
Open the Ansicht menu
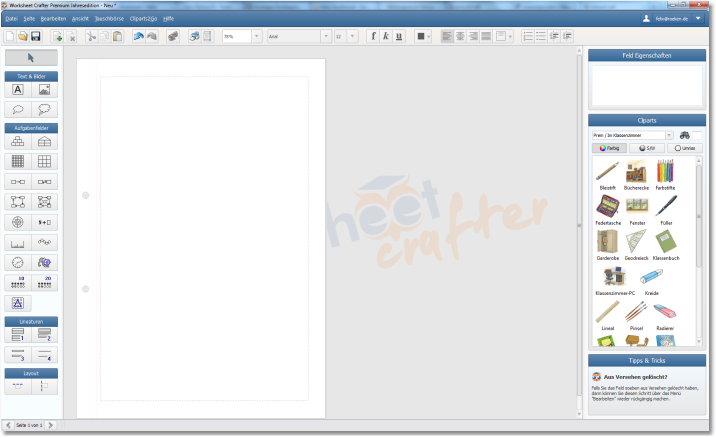pos(80,19)
